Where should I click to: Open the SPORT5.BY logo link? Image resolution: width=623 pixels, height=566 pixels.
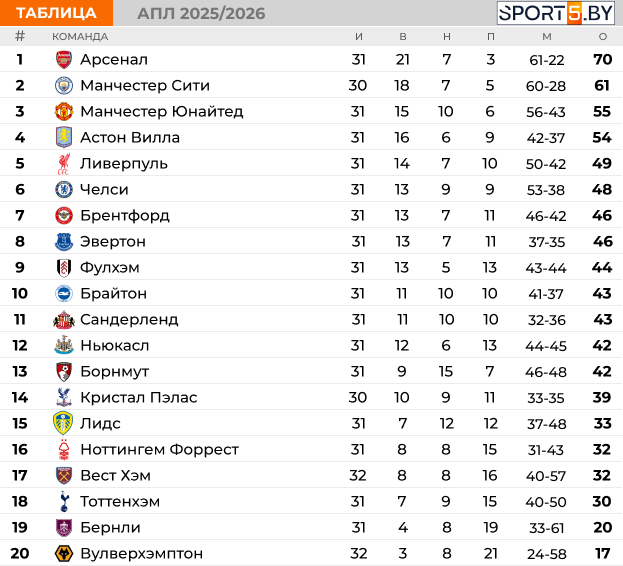[557, 12]
